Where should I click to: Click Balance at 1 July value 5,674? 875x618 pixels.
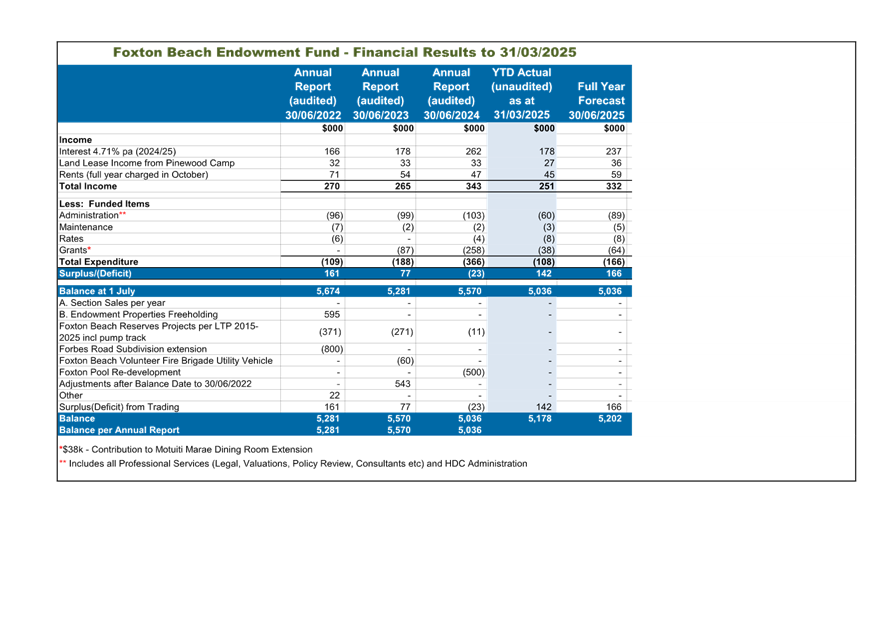coord(328,291)
